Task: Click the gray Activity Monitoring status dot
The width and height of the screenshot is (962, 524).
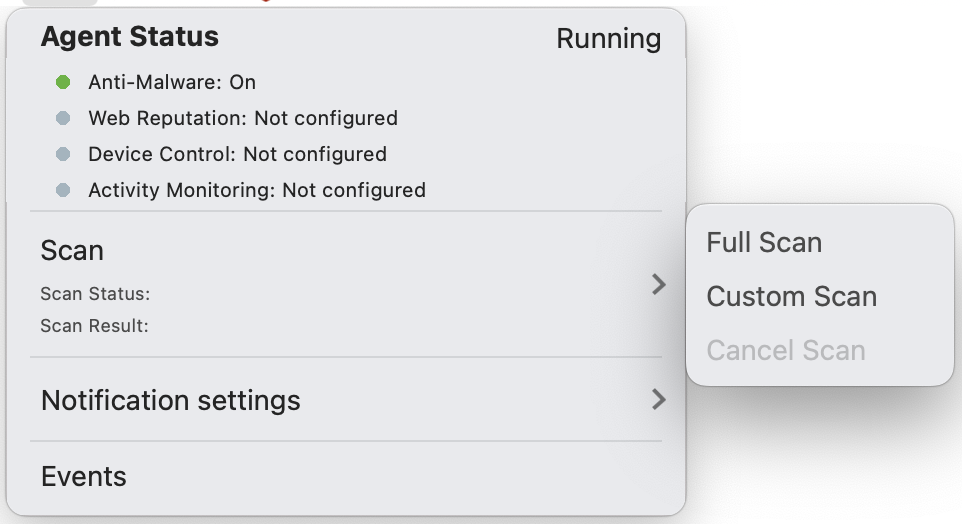Action: click(x=63, y=190)
